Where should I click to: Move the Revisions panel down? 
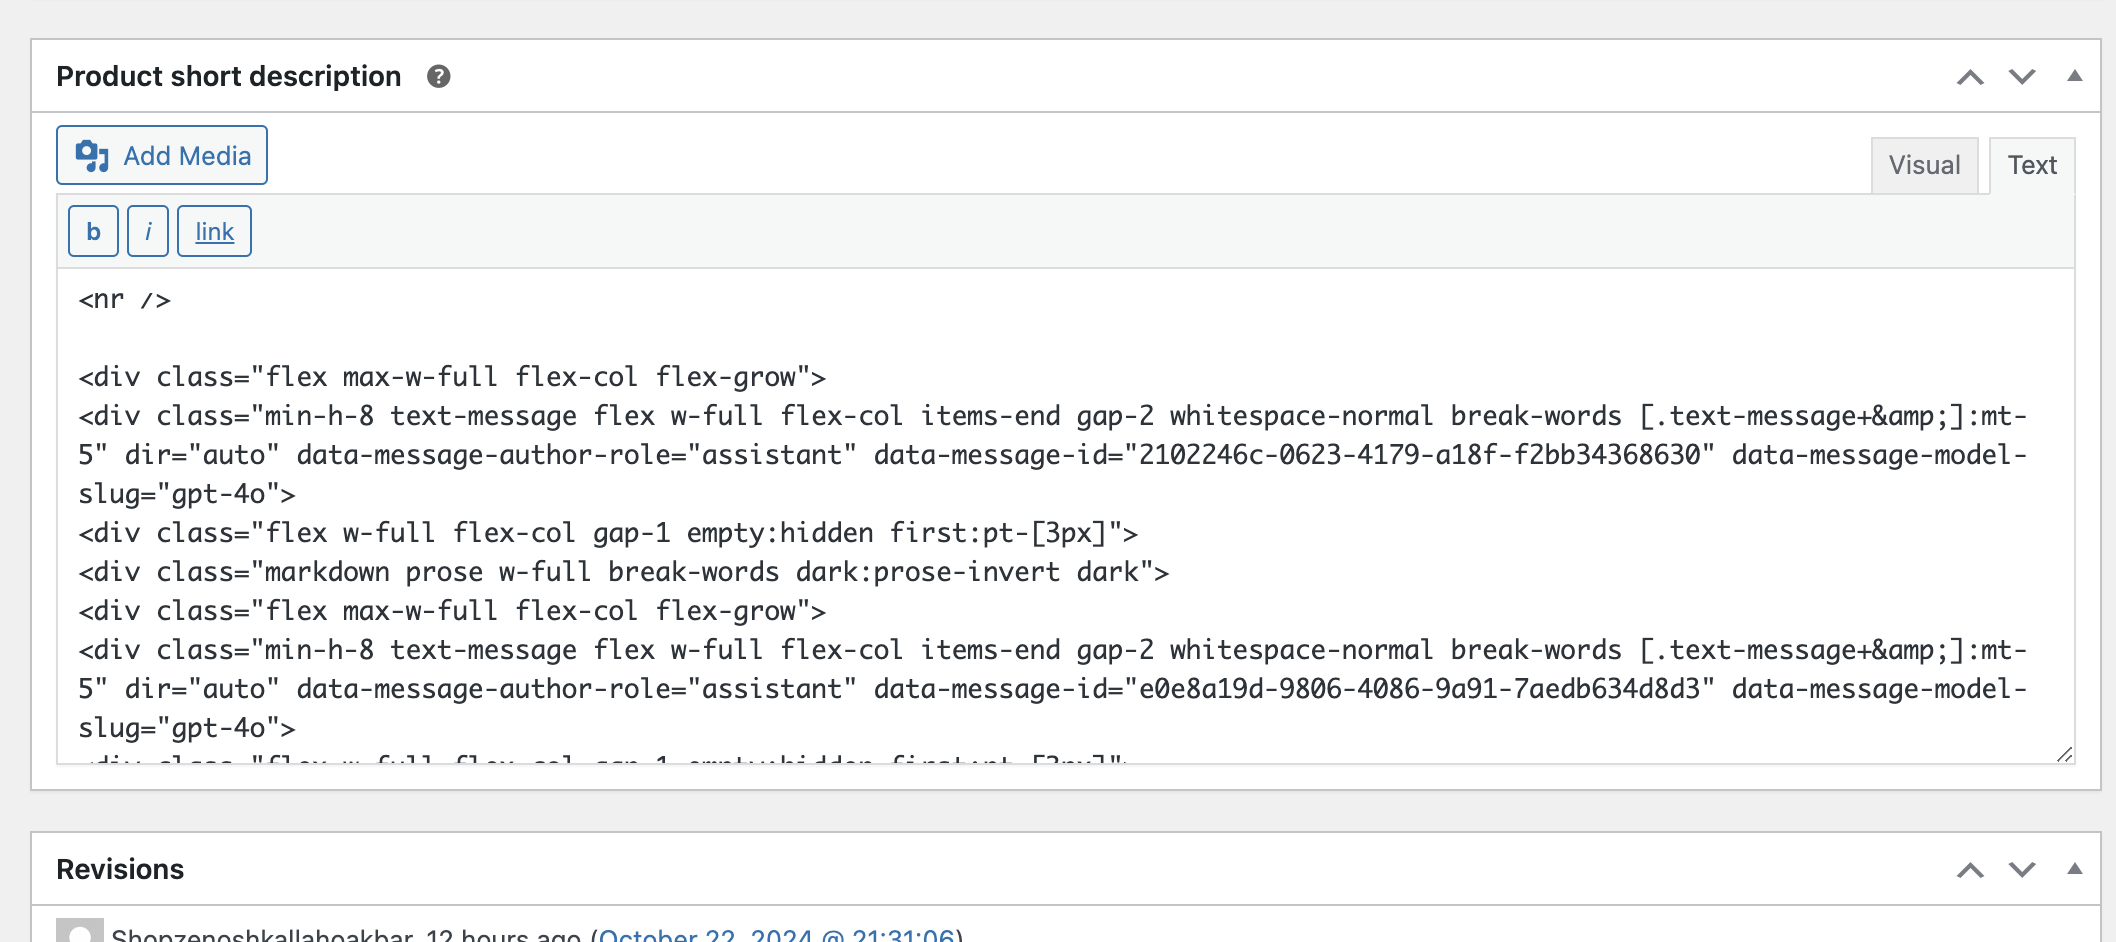(2022, 870)
